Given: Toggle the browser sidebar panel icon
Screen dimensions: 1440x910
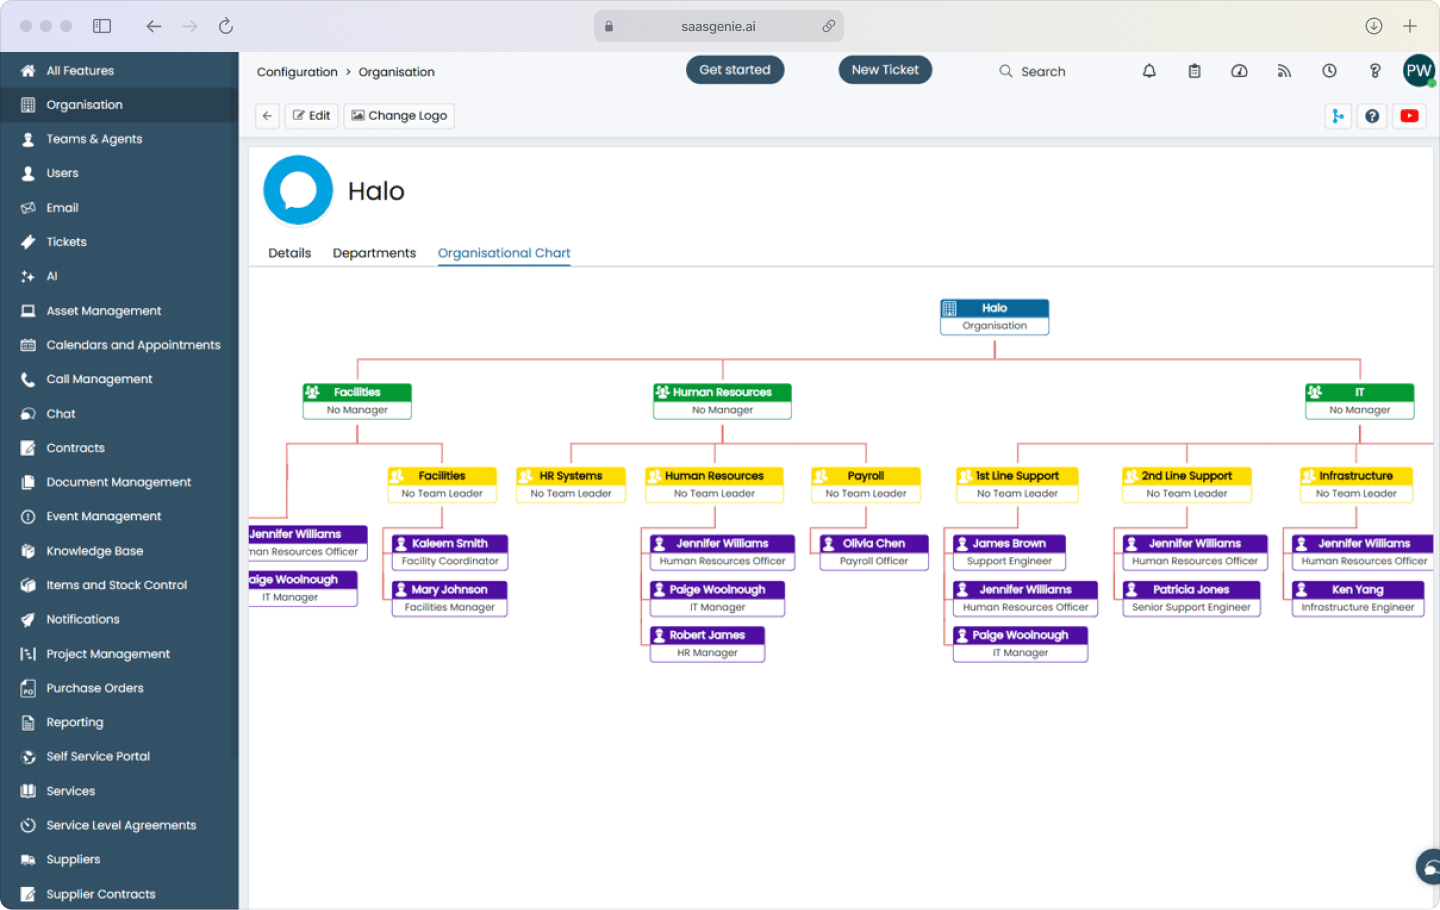Looking at the screenshot, I should 102,26.
